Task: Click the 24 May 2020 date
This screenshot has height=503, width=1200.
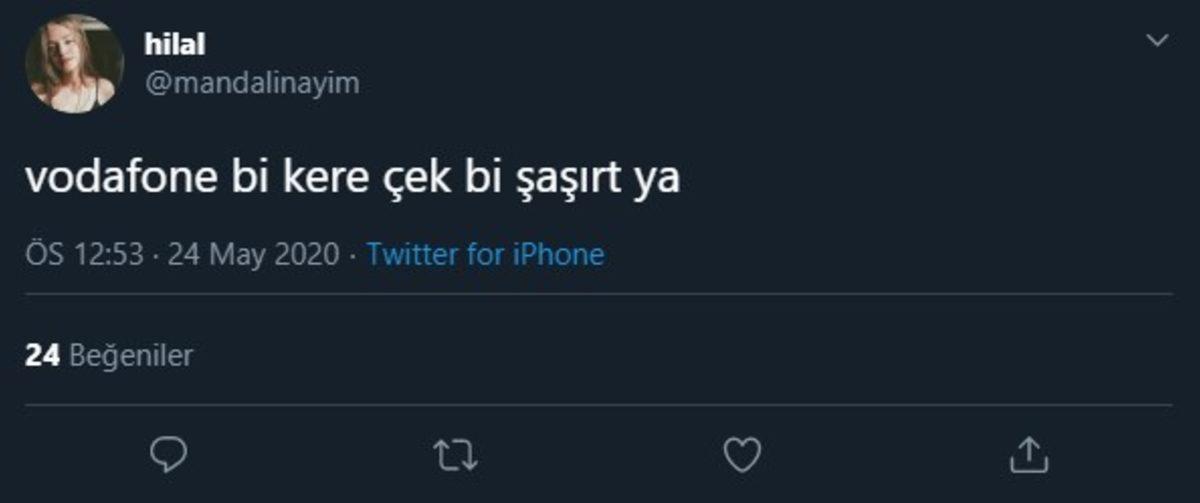Action: [x=253, y=255]
